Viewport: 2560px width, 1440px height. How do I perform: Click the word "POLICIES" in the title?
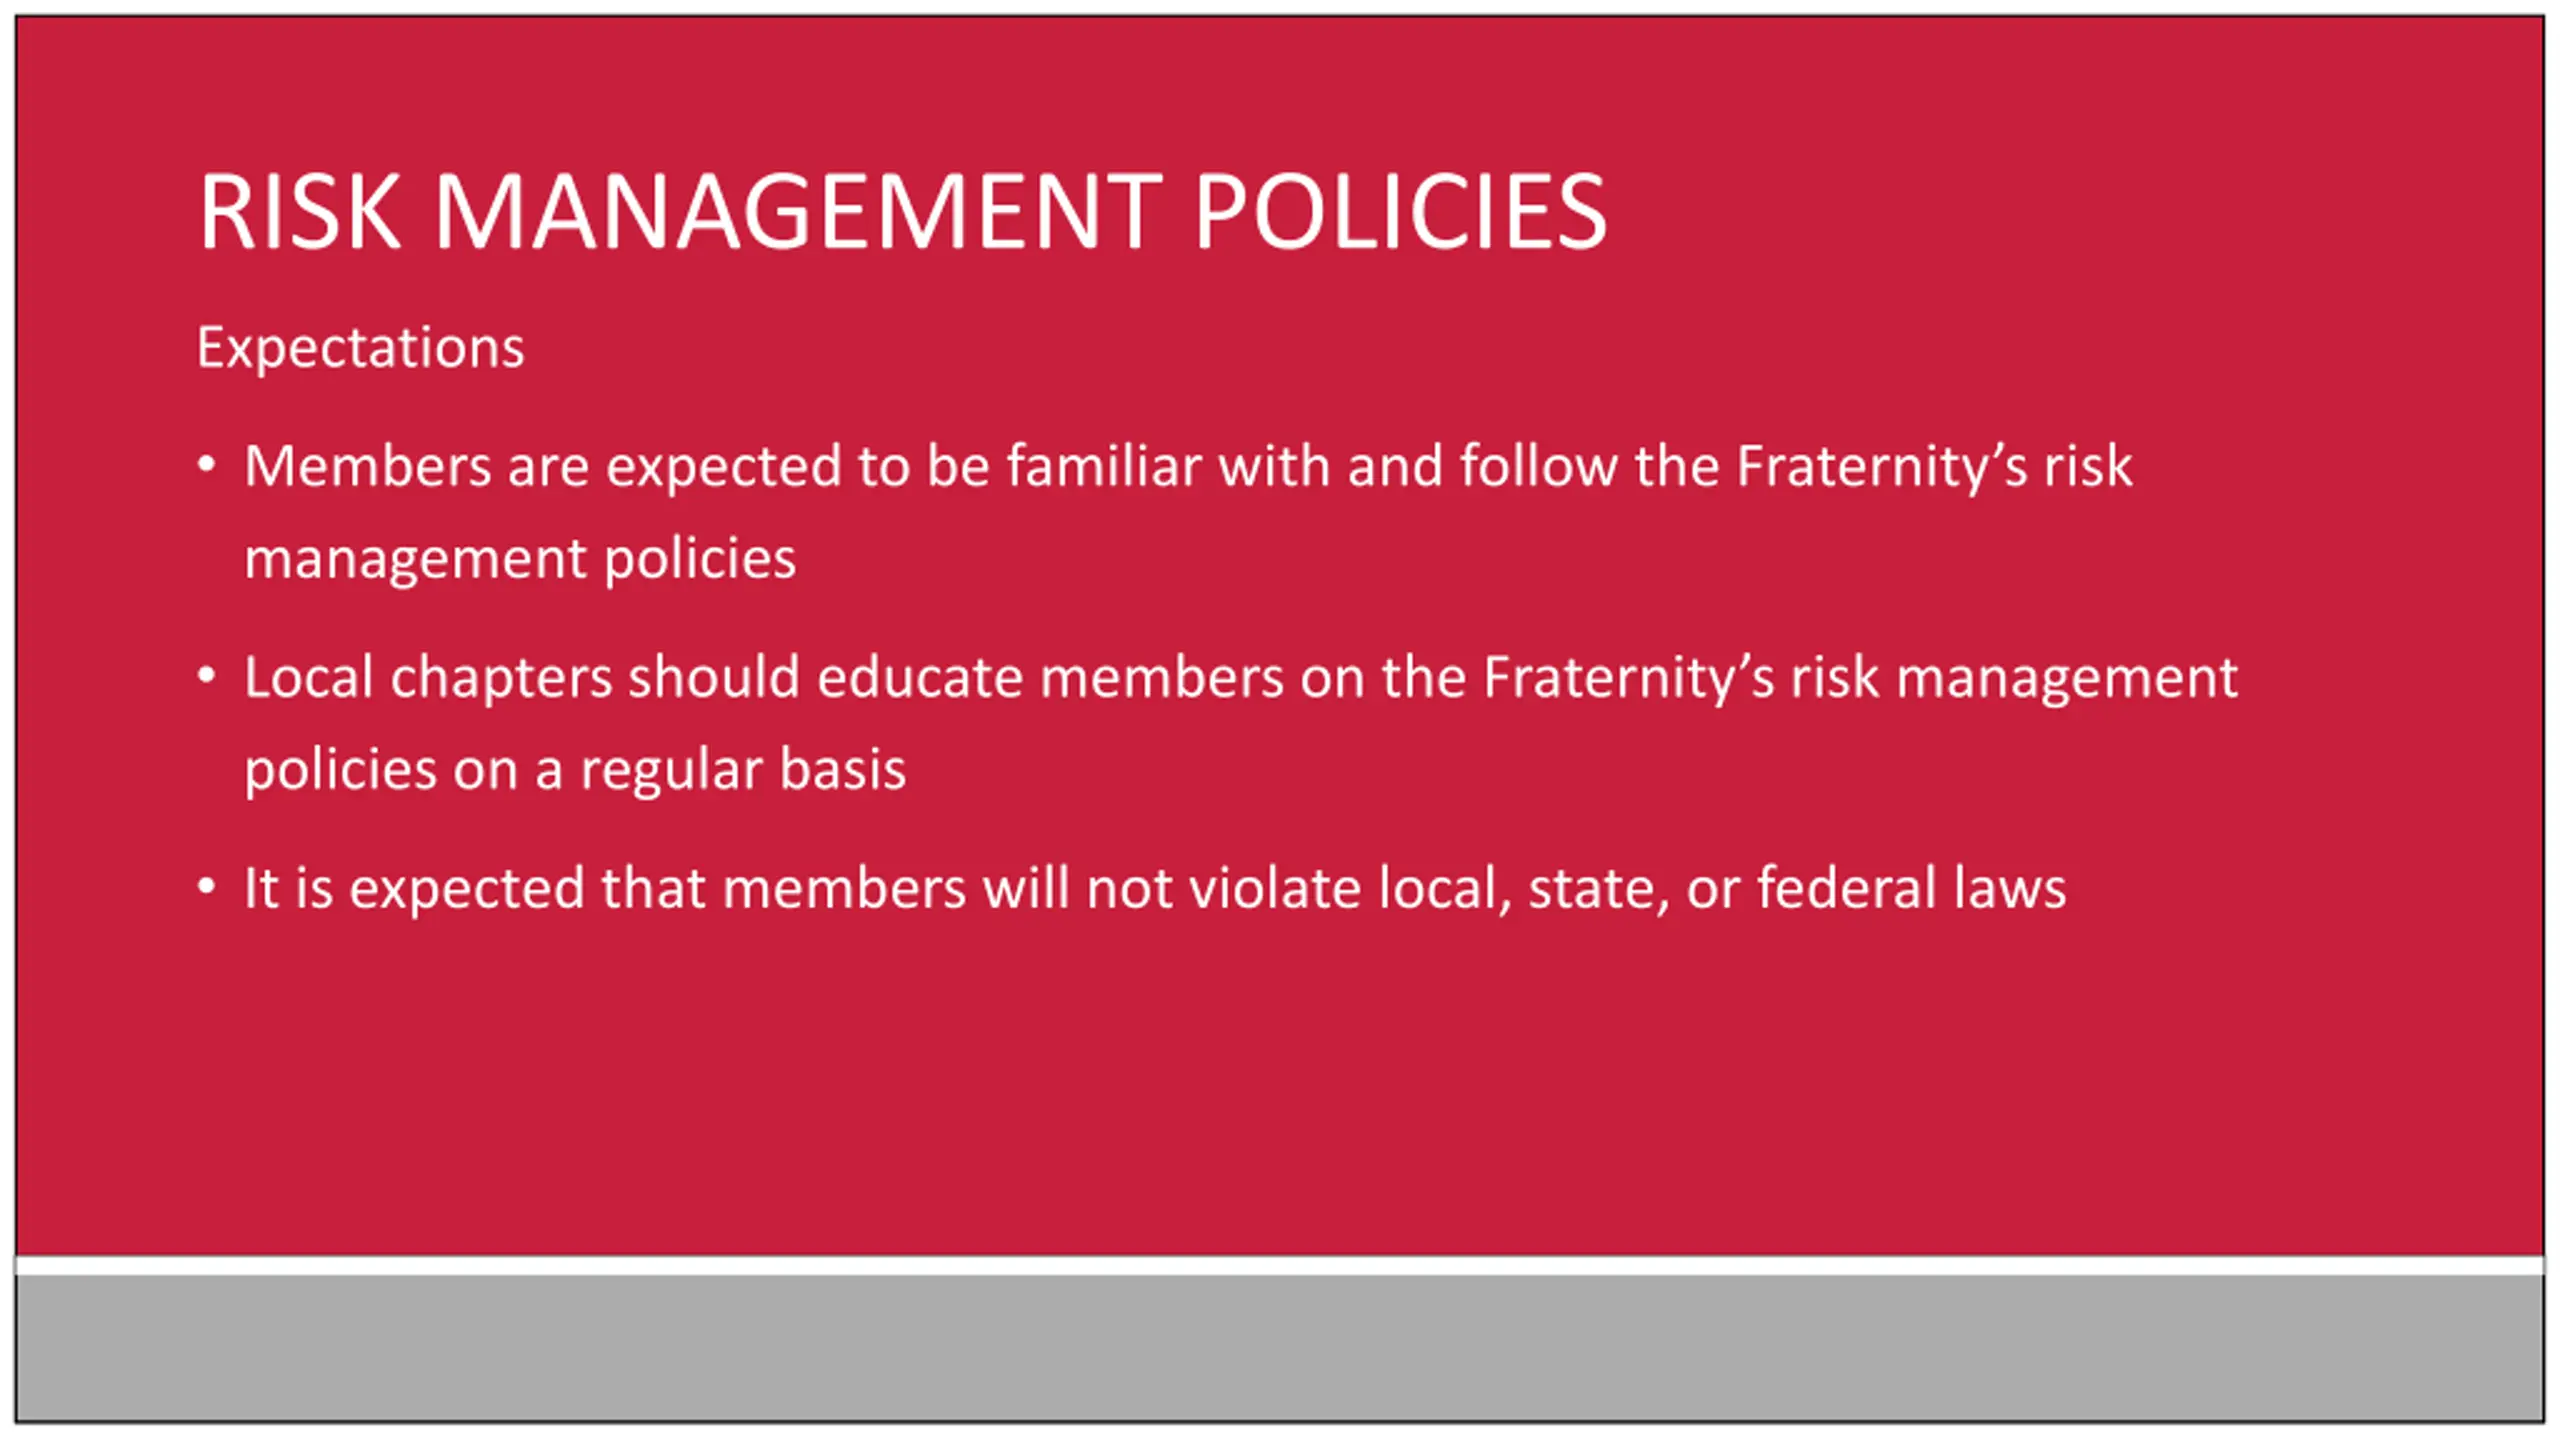point(1401,212)
